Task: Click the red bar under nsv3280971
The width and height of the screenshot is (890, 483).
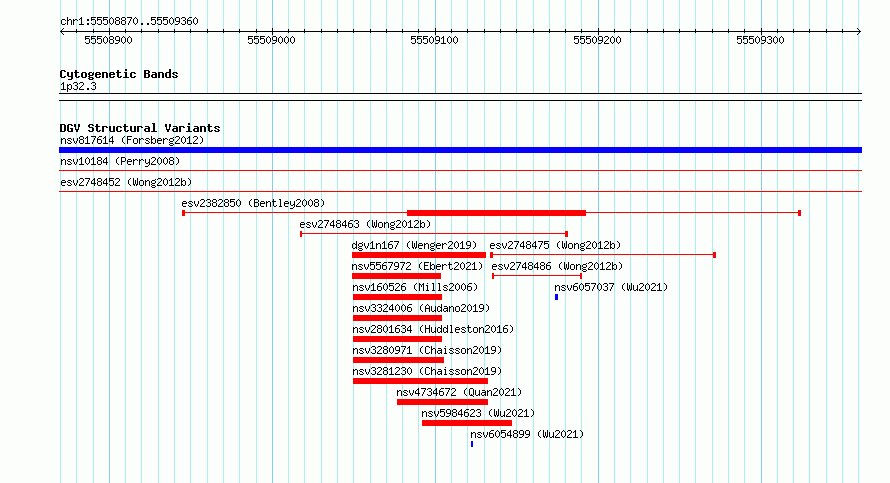Action: [x=398, y=360]
